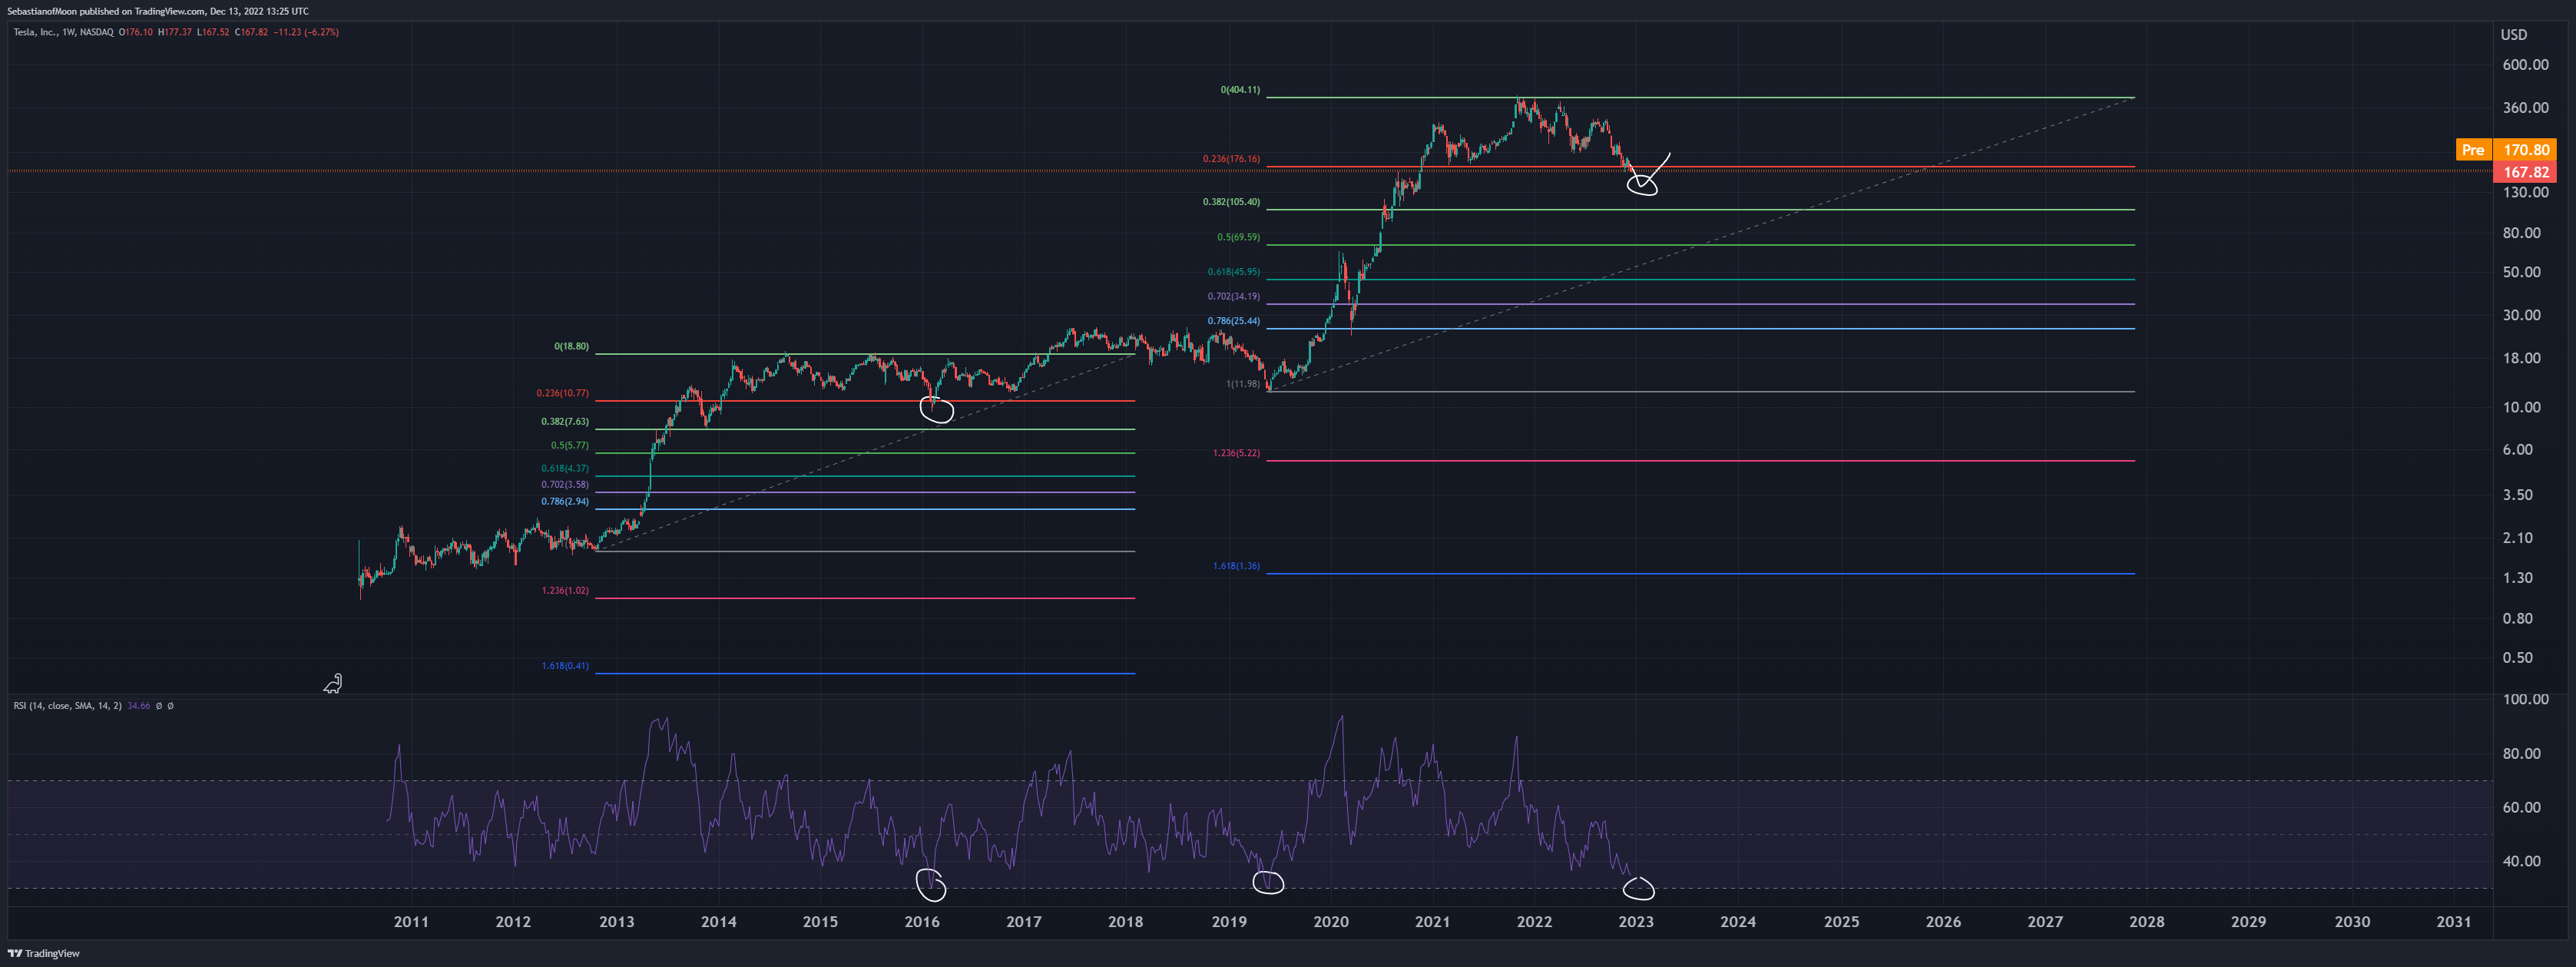Click the RSI (14, close, SMA, 14, 2) legend
Viewport: 2576px width, 967px height.
click(x=68, y=706)
